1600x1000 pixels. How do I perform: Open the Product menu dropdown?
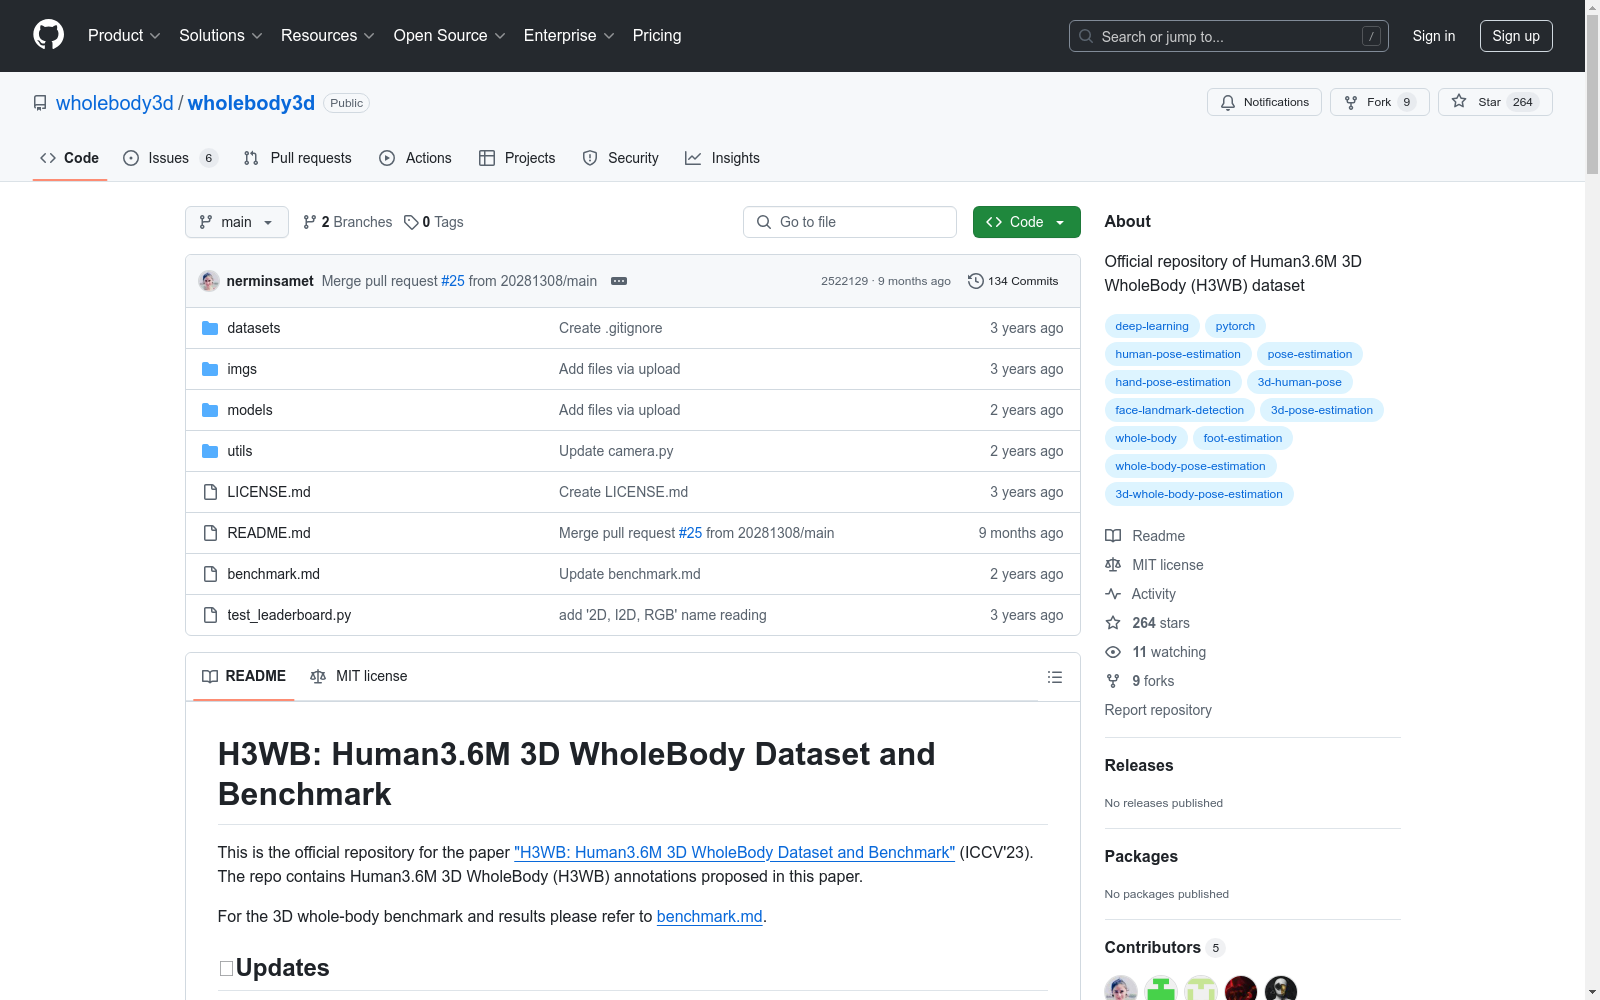[124, 35]
